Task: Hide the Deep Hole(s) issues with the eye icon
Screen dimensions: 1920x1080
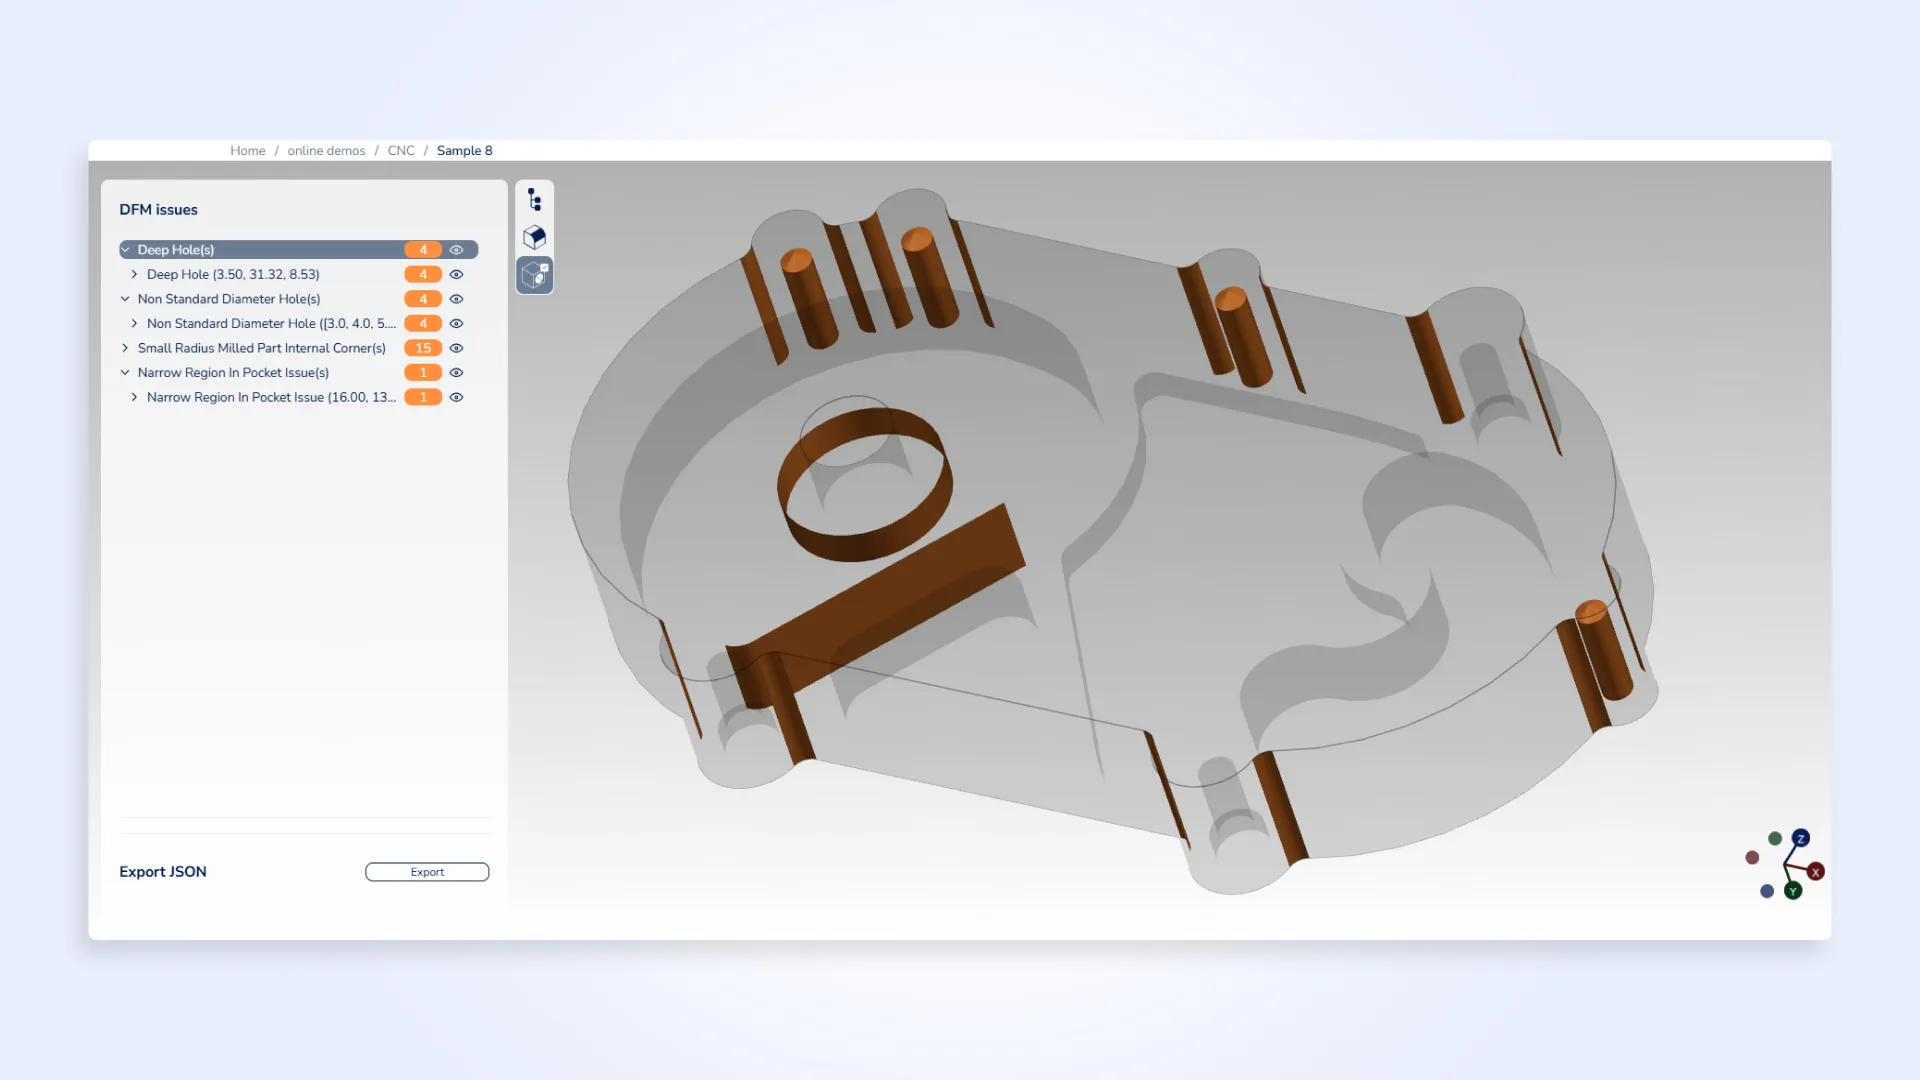Action: coord(456,249)
